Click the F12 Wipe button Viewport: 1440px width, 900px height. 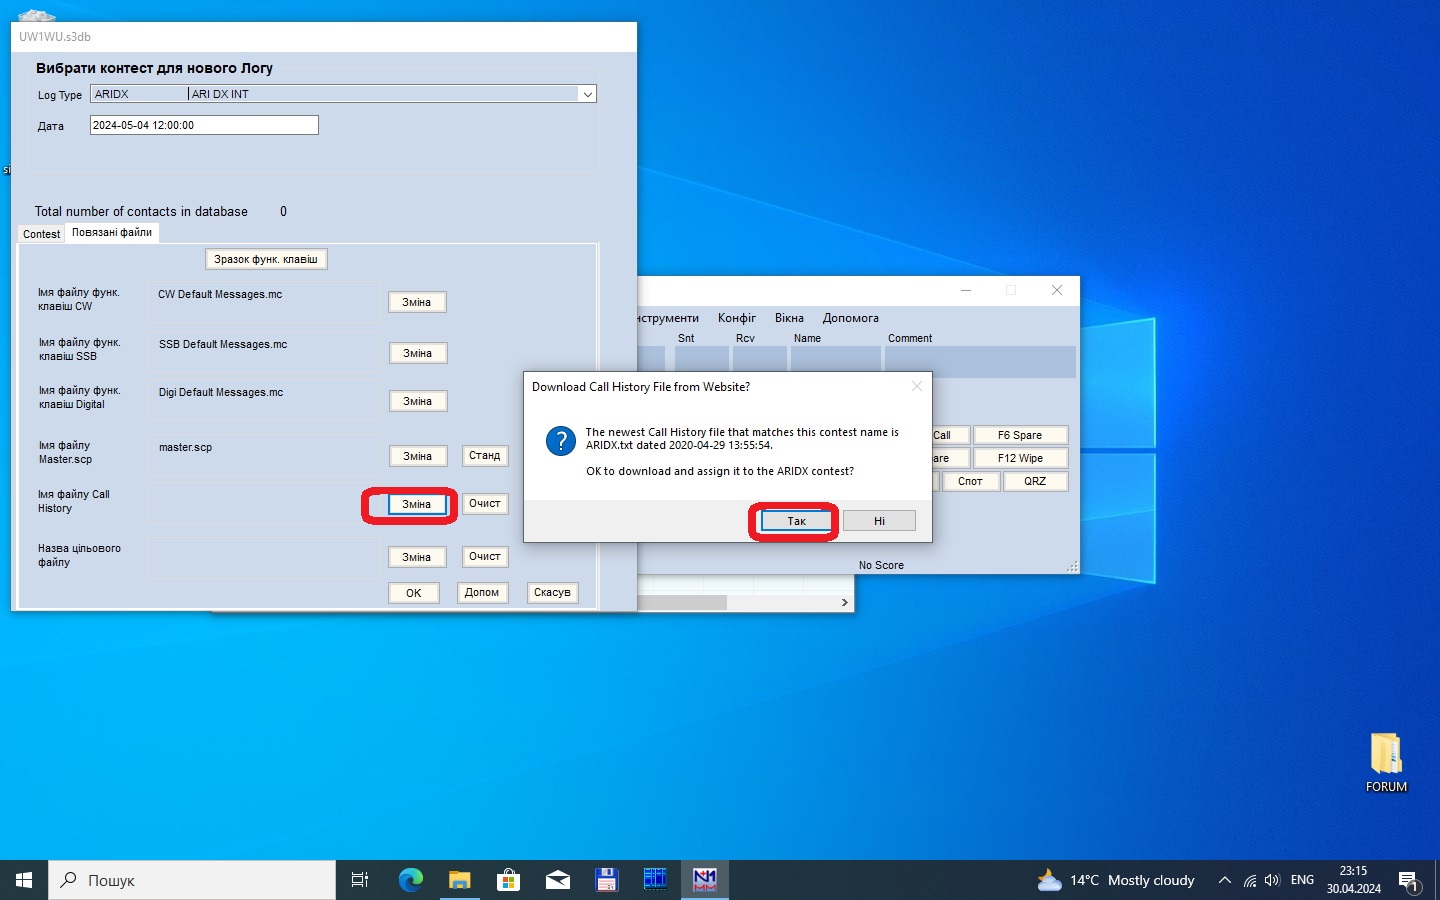click(1020, 458)
